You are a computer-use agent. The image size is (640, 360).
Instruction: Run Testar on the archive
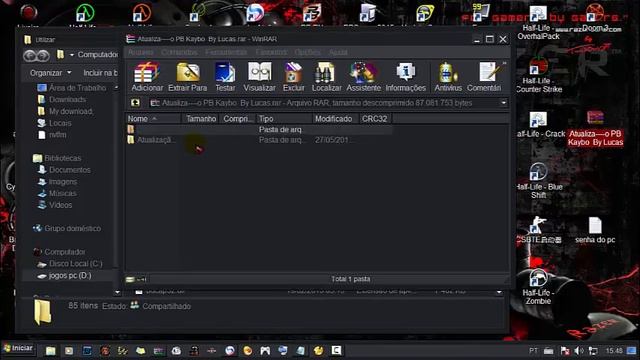point(225,77)
